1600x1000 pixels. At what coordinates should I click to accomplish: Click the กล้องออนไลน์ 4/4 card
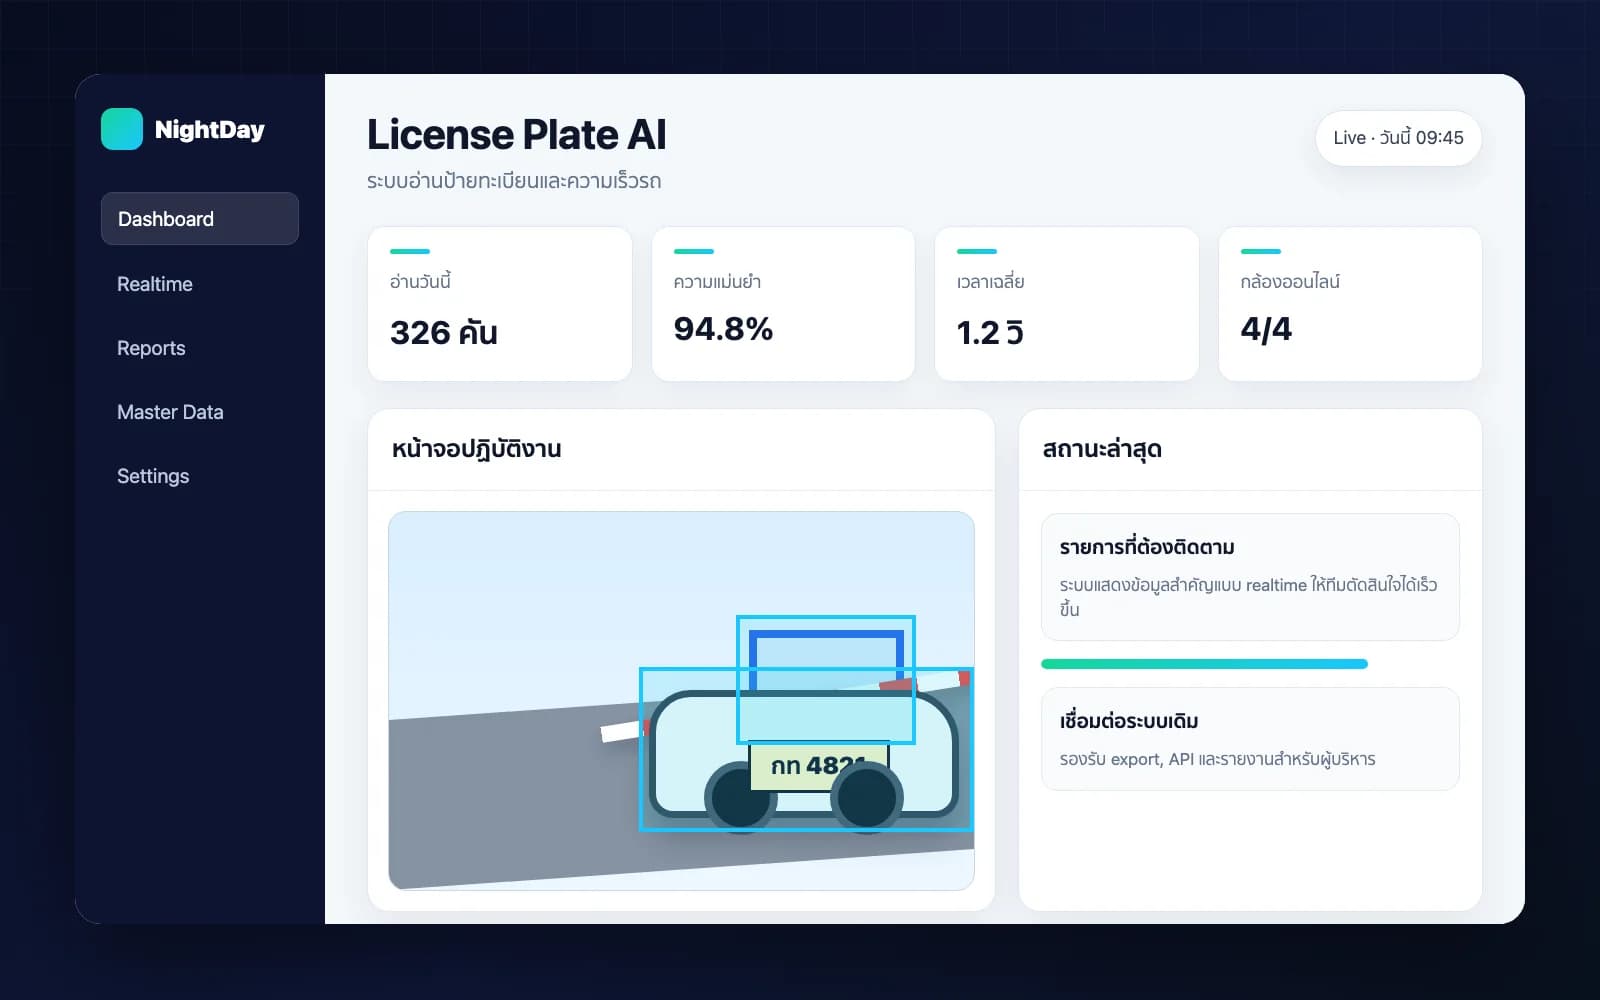[1350, 304]
